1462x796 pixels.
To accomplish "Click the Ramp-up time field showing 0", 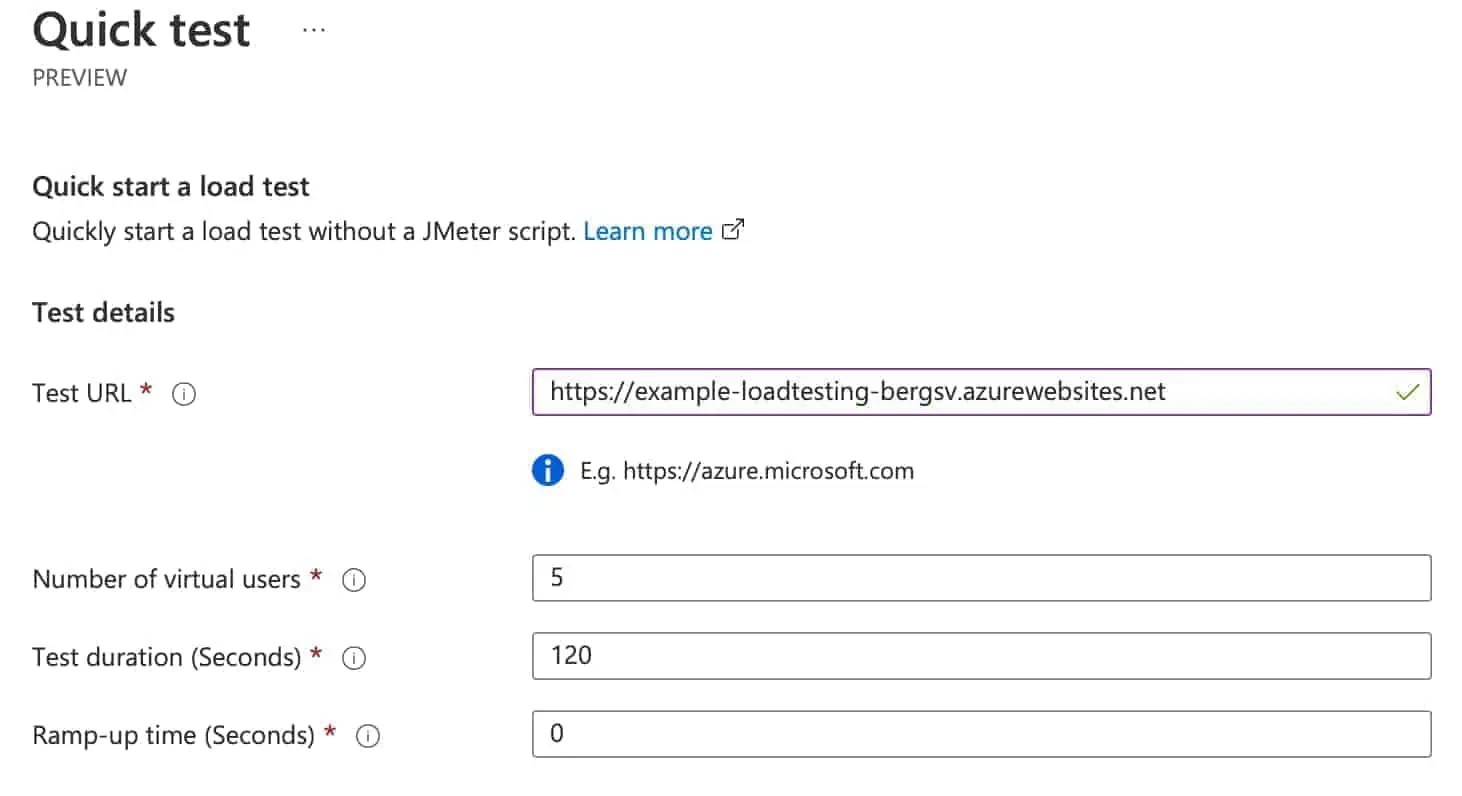I will pos(980,734).
